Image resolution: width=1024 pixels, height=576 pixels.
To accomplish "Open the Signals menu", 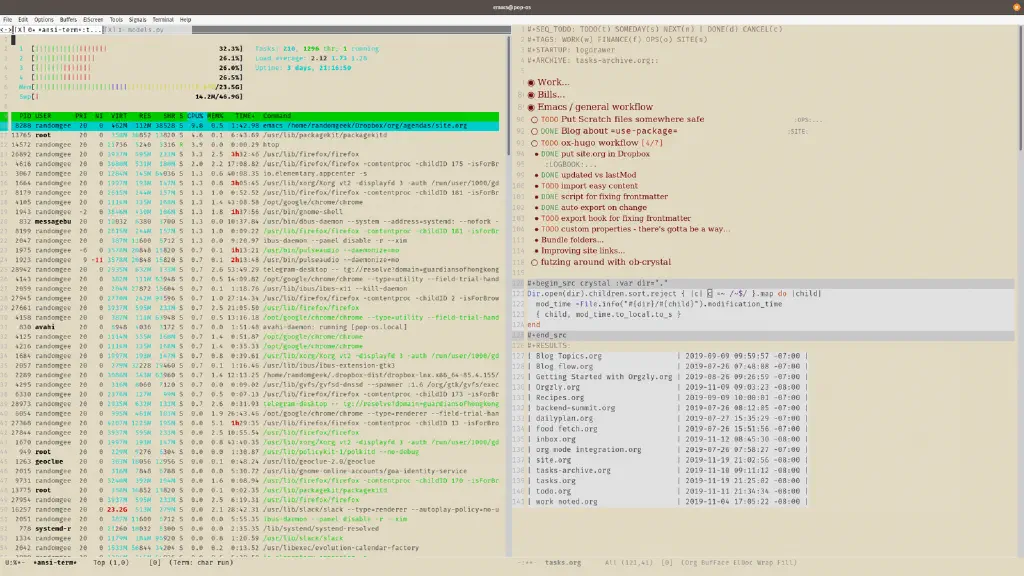I will pyautogui.click(x=140, y=18).
